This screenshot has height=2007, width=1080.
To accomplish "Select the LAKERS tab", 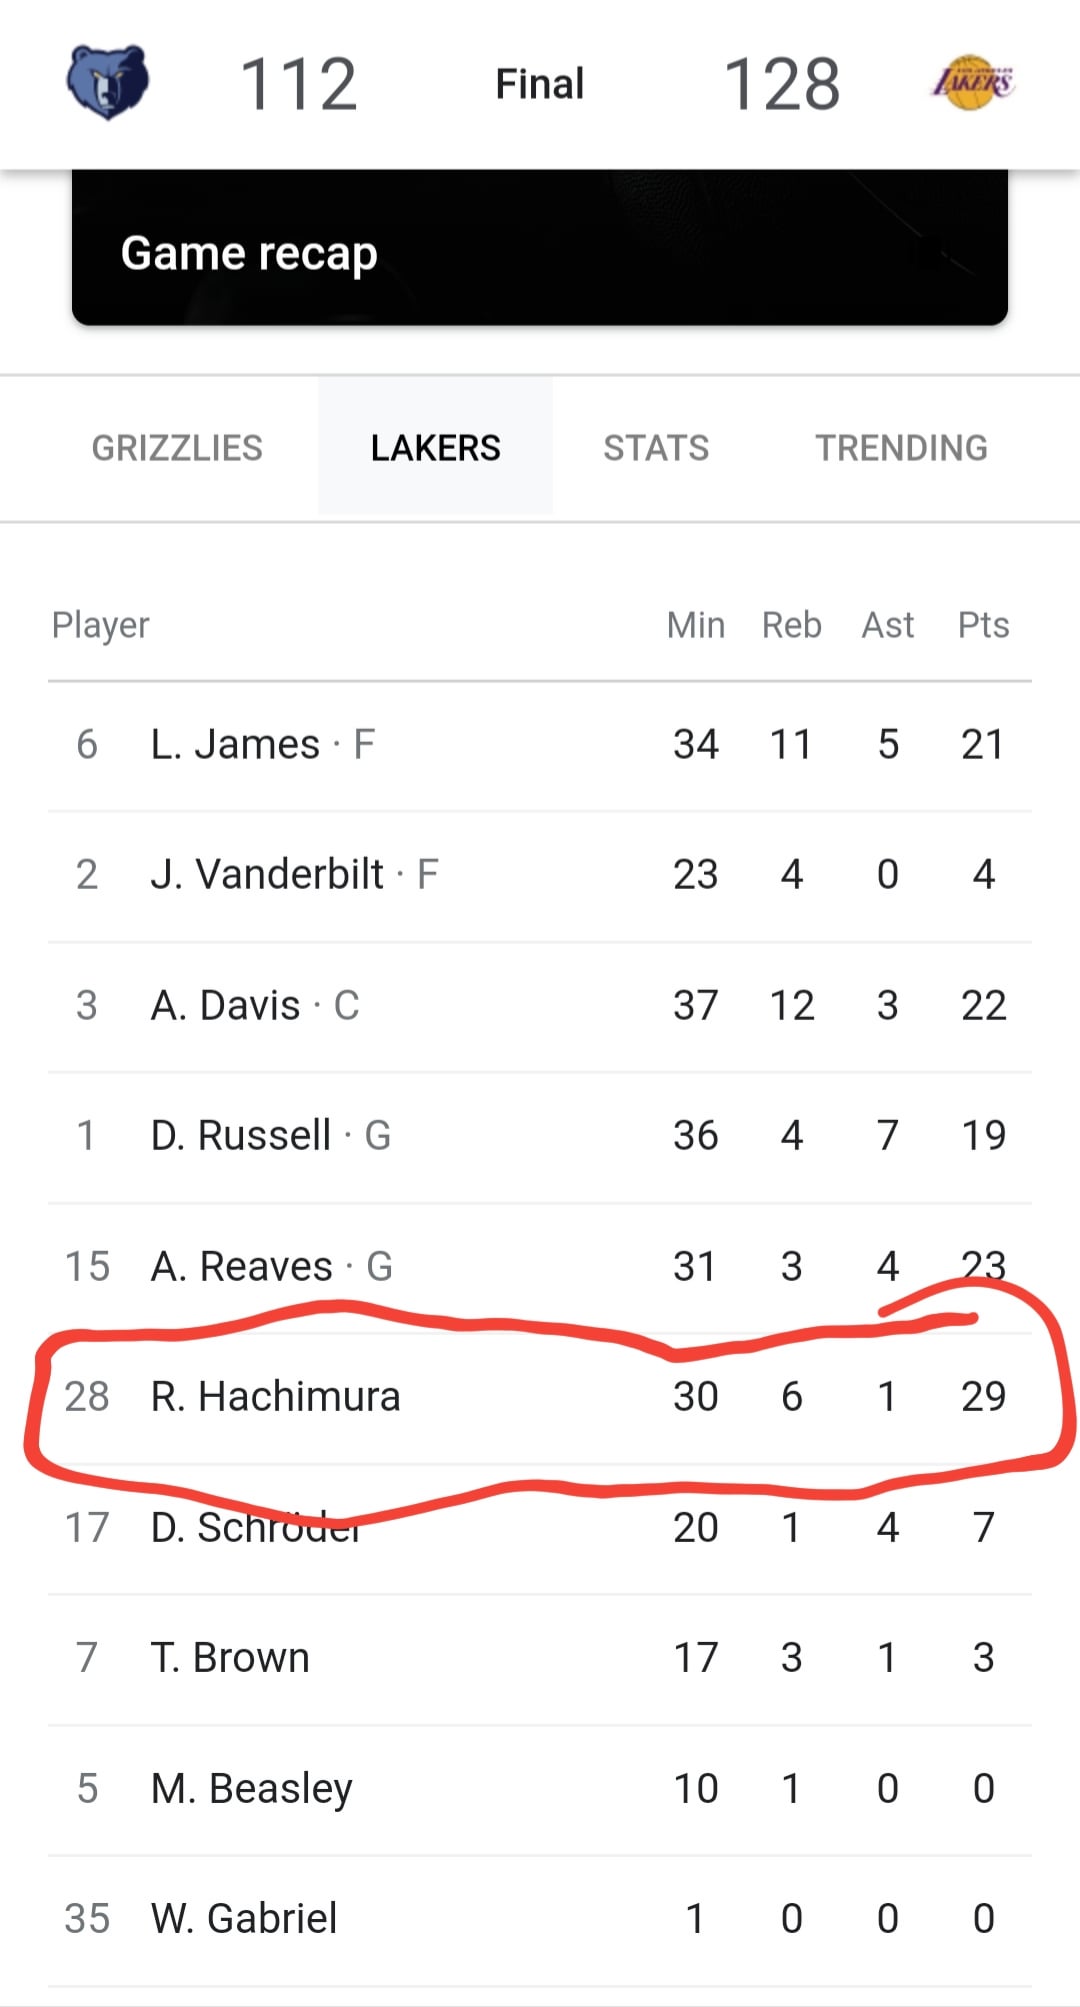I will pyautogui.click(x=435, y=448).
